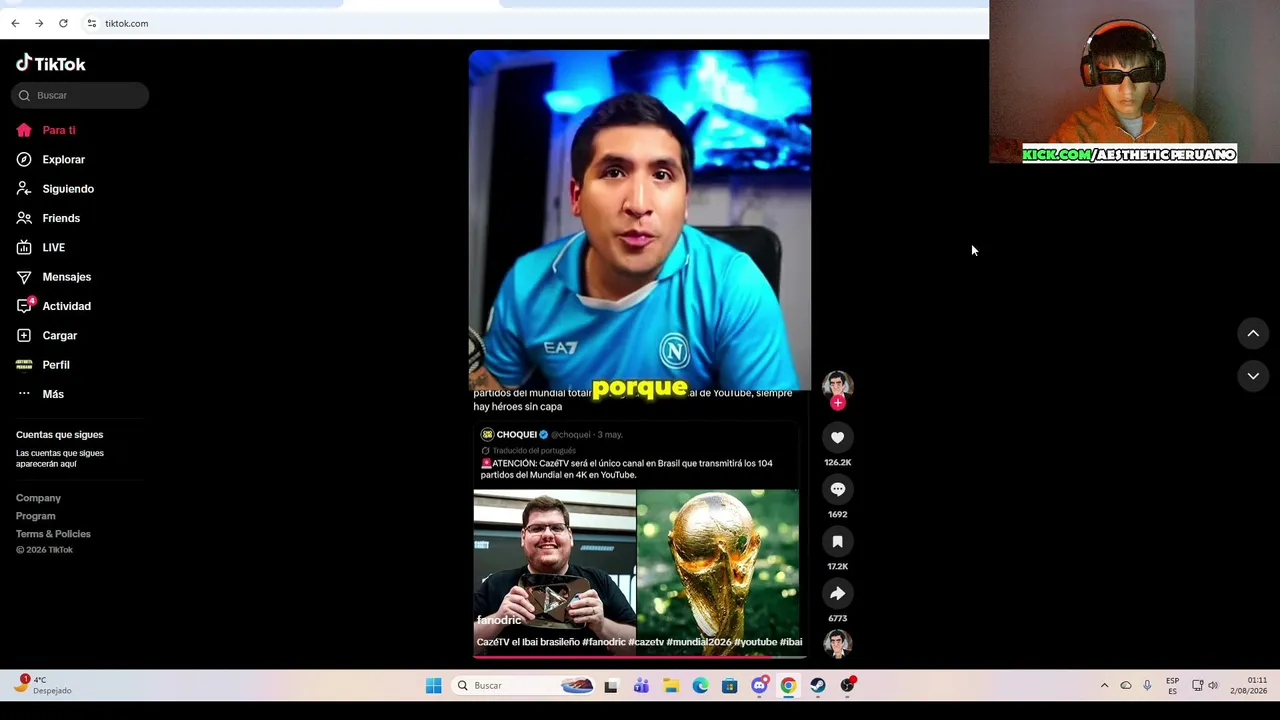This screenshot has height=720, width=1280.
Task: Open the ESP ES language switcher
Action: (x=1173, y=686)
